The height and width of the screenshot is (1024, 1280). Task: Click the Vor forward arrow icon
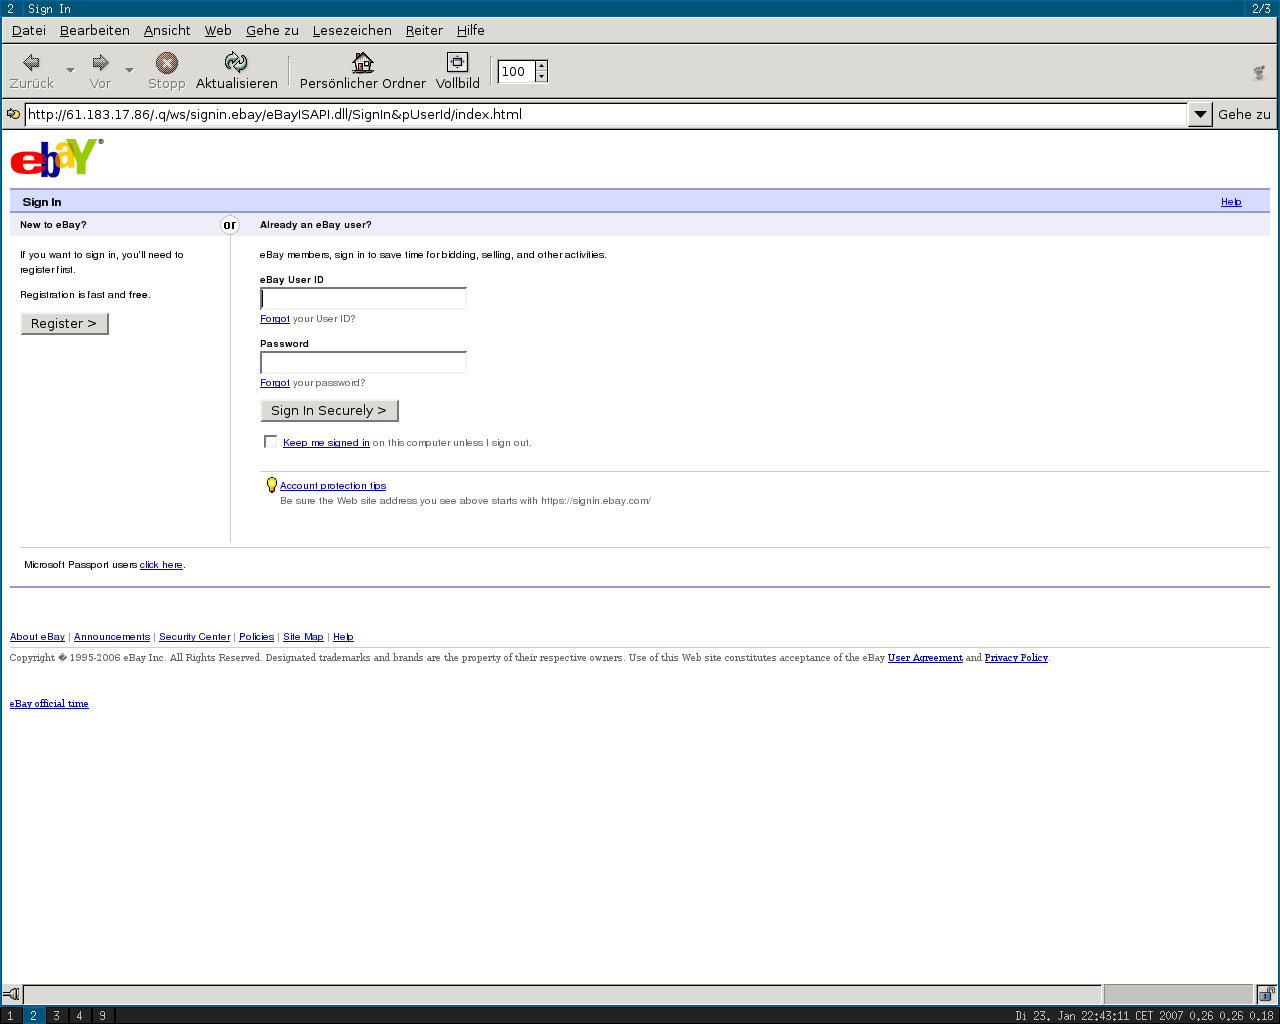coord(100,63)
